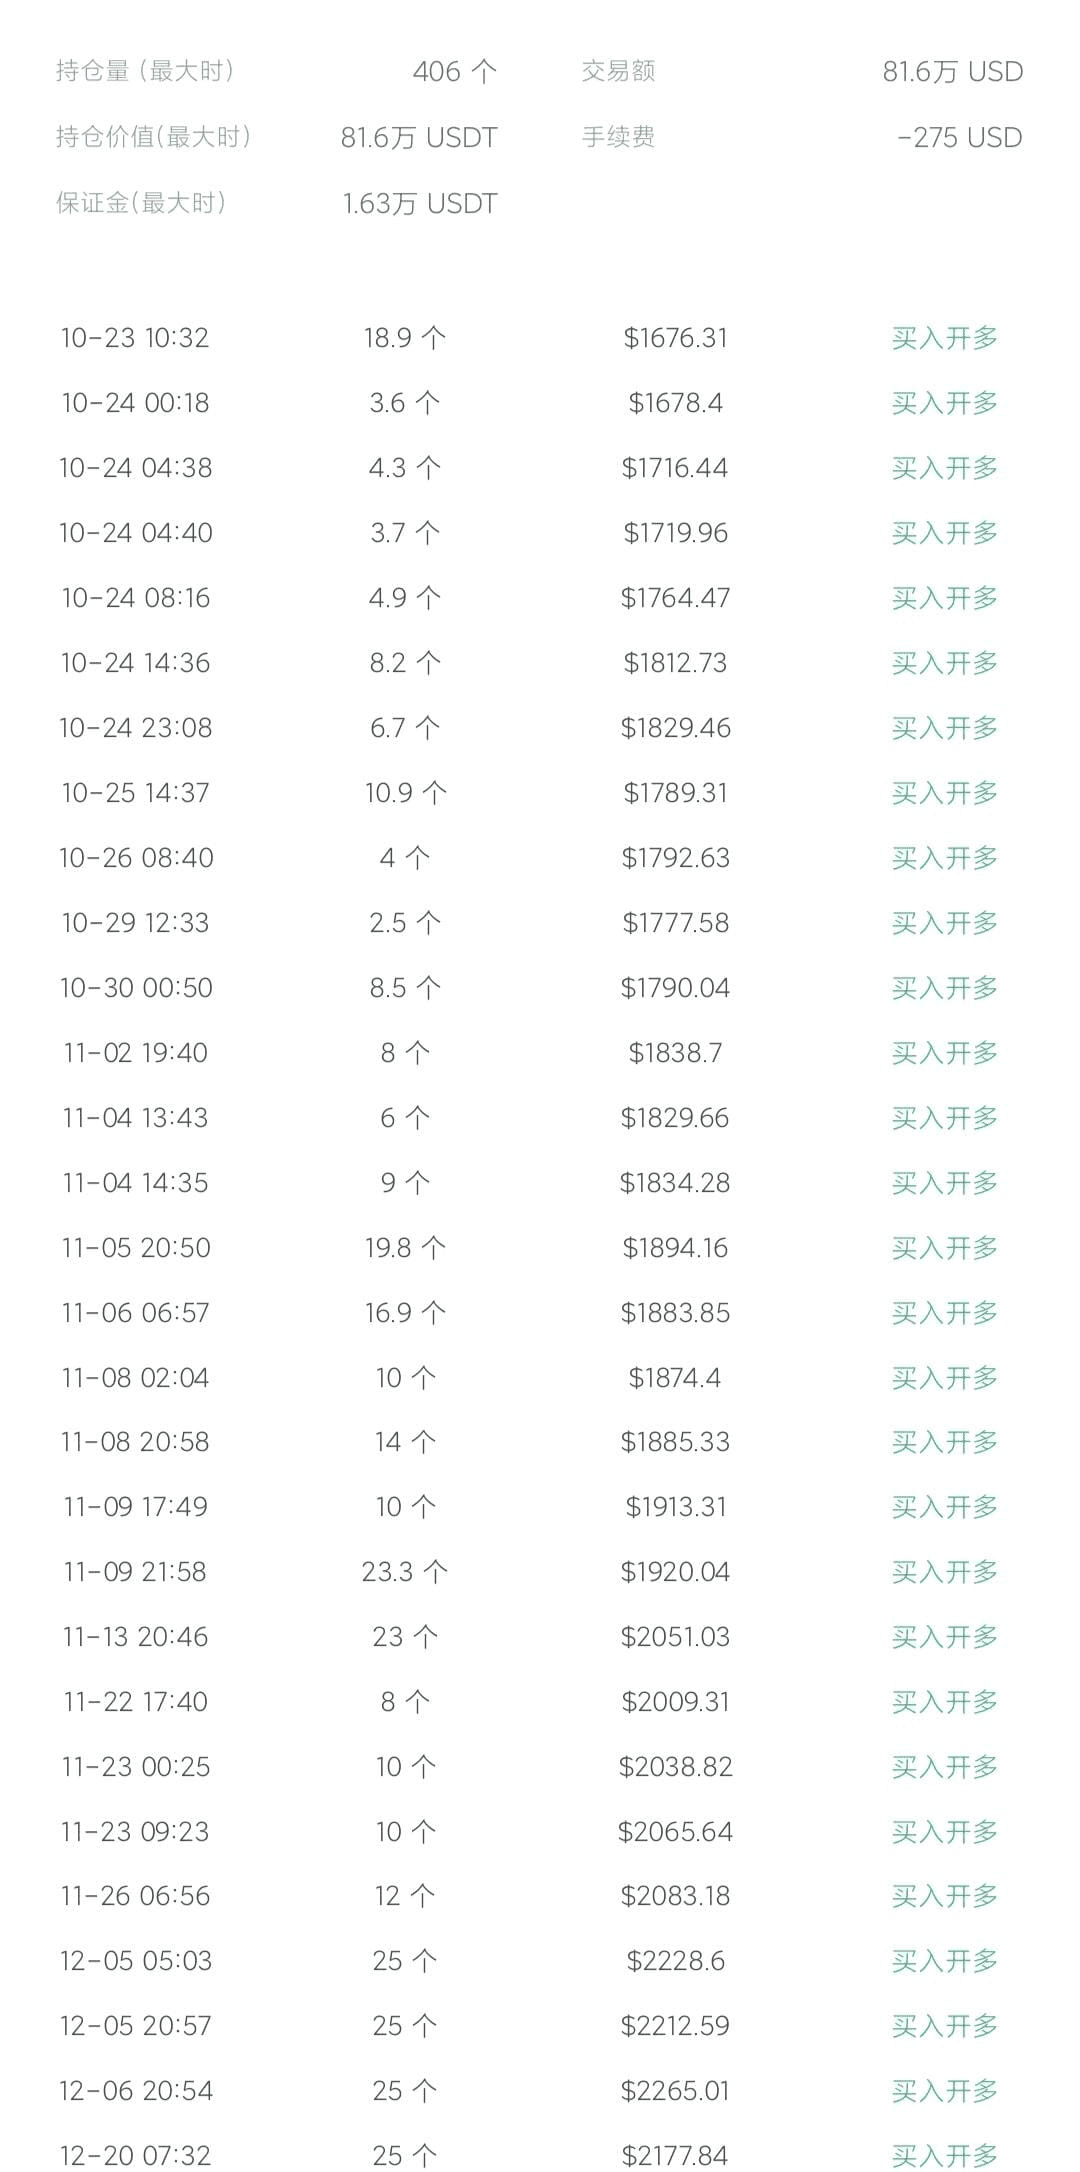Screen dimensions: 1080x2172
Task: Select the $2228.6 trade price
Action: 675,1961
